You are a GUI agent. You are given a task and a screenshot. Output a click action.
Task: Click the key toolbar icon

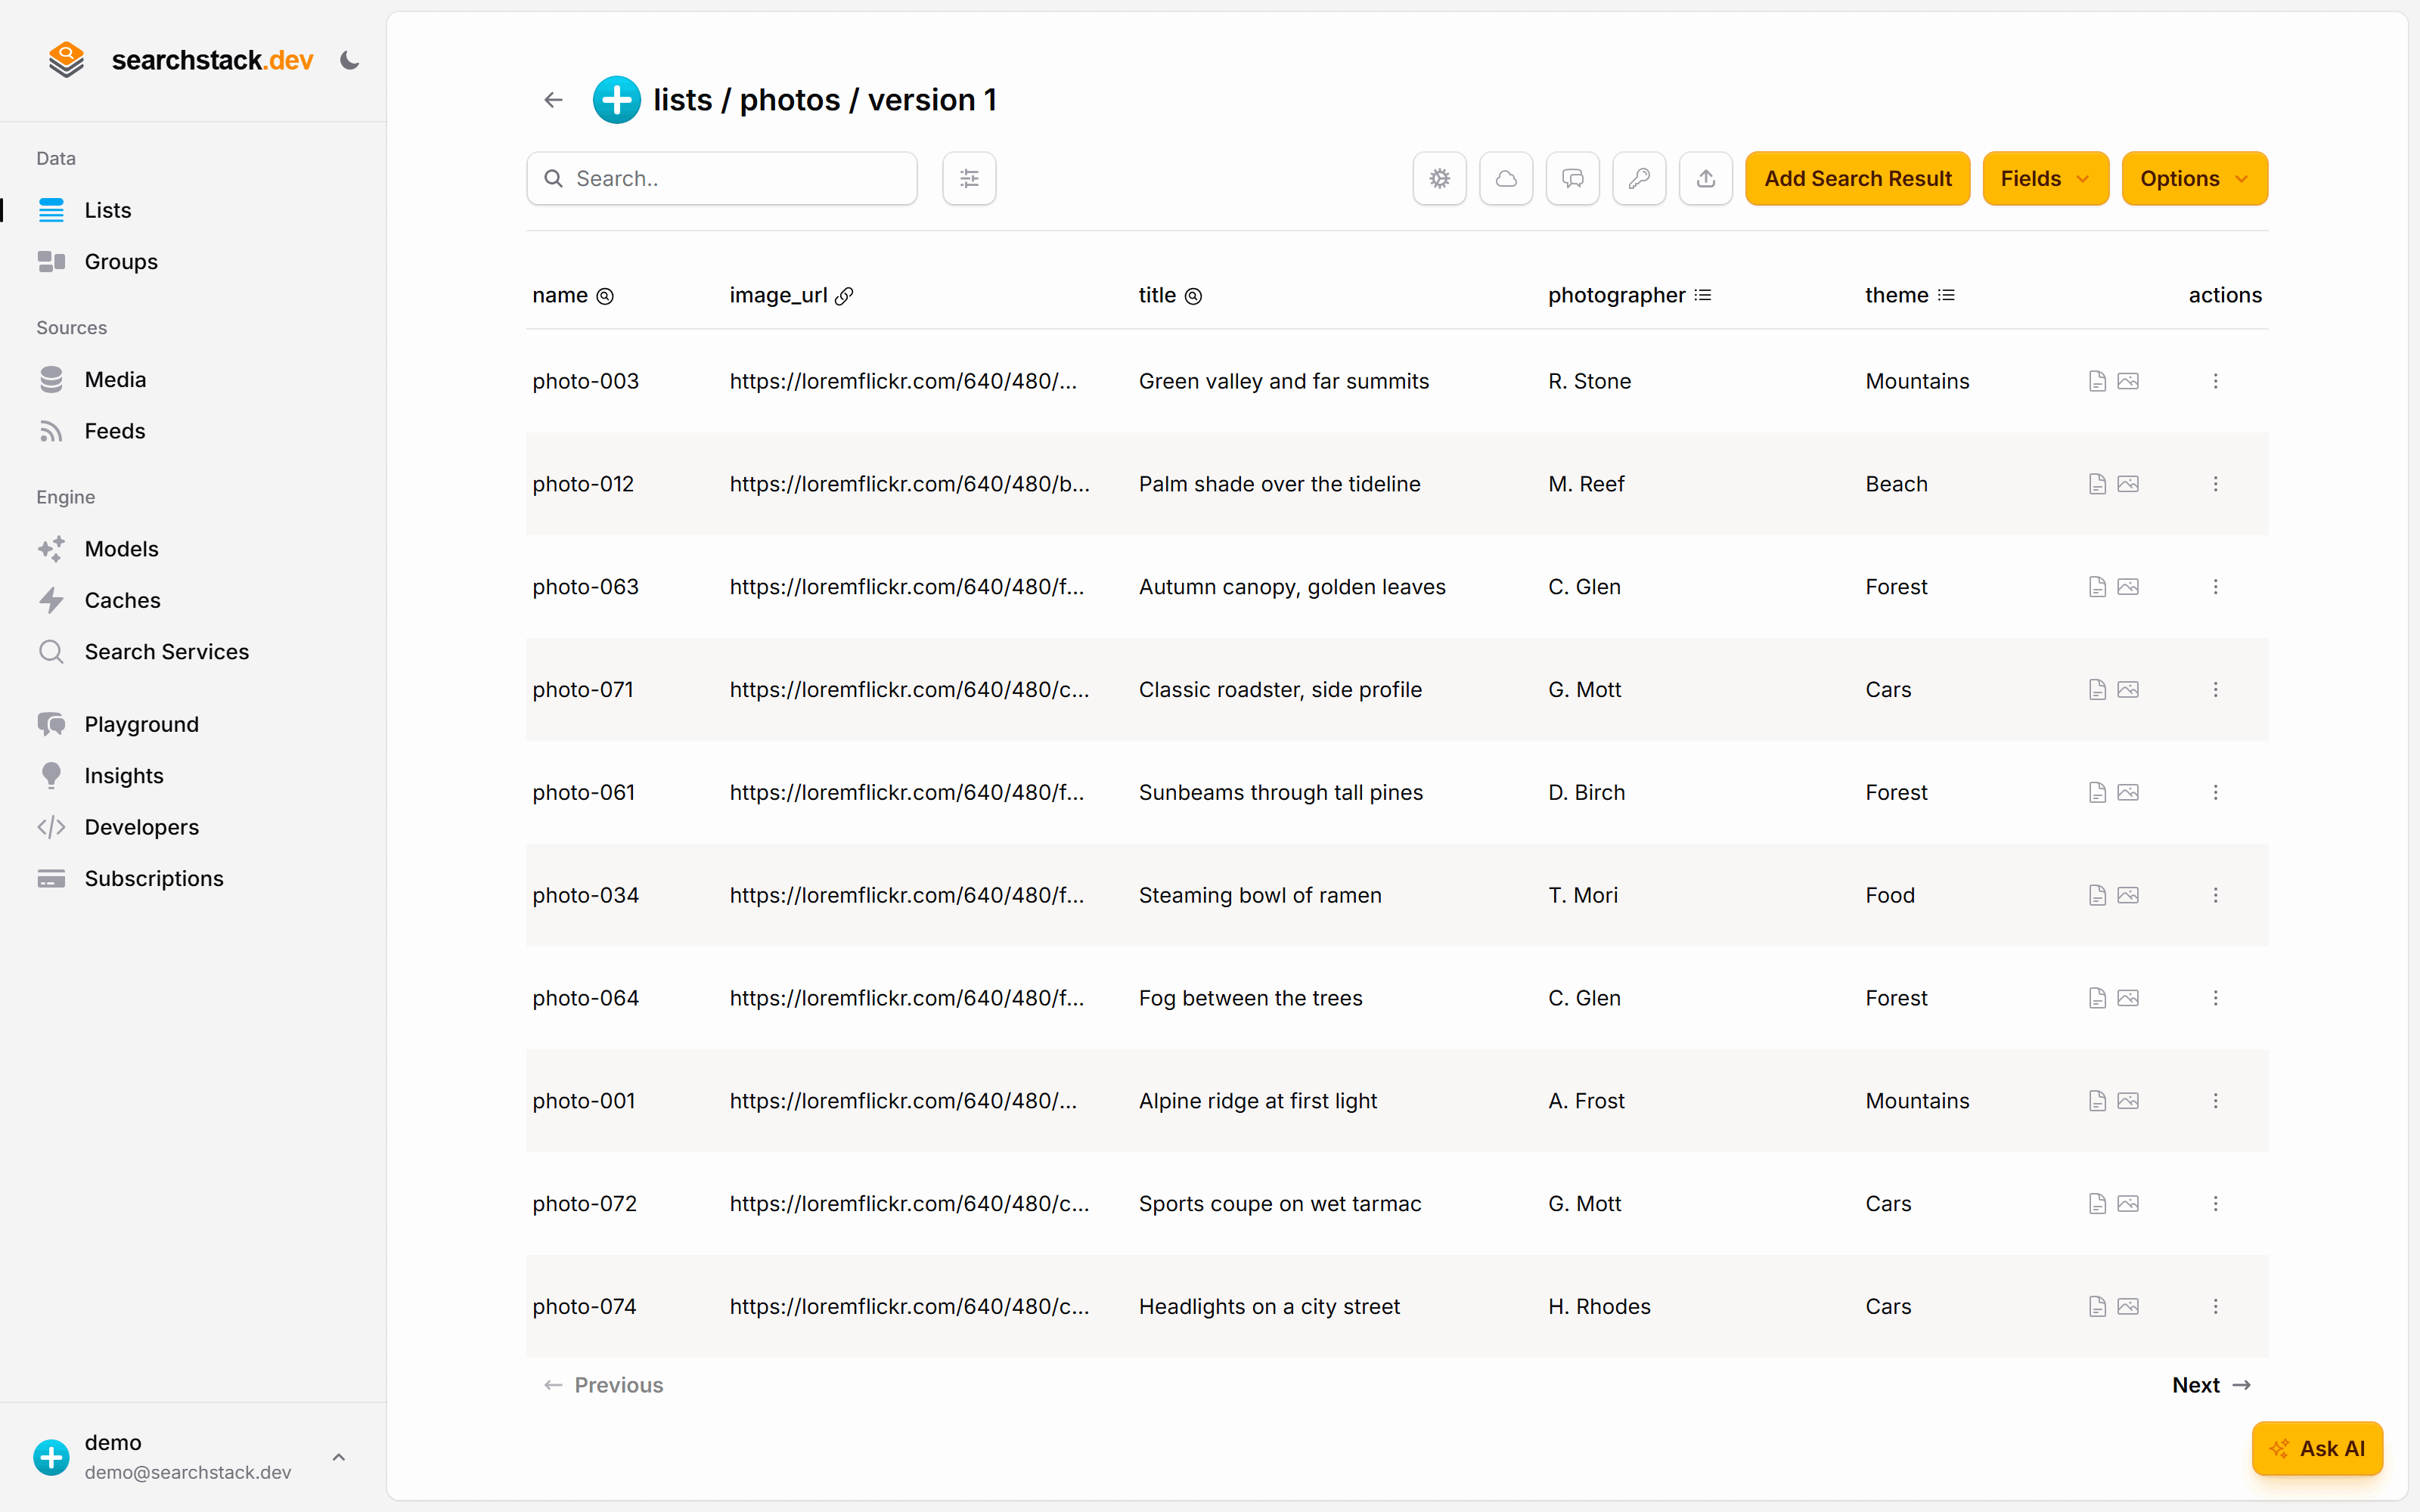point(1639,179)
